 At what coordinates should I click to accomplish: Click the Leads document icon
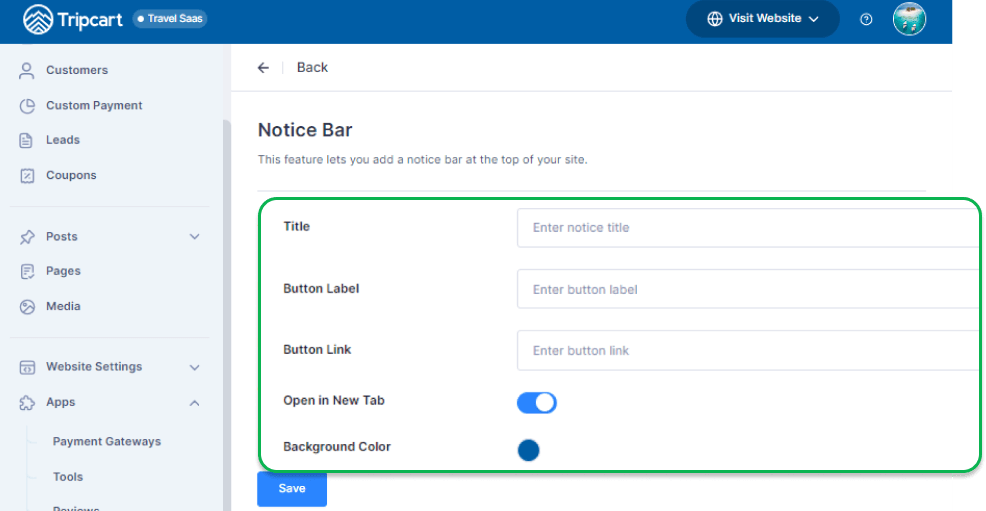(x=26, y=140)
